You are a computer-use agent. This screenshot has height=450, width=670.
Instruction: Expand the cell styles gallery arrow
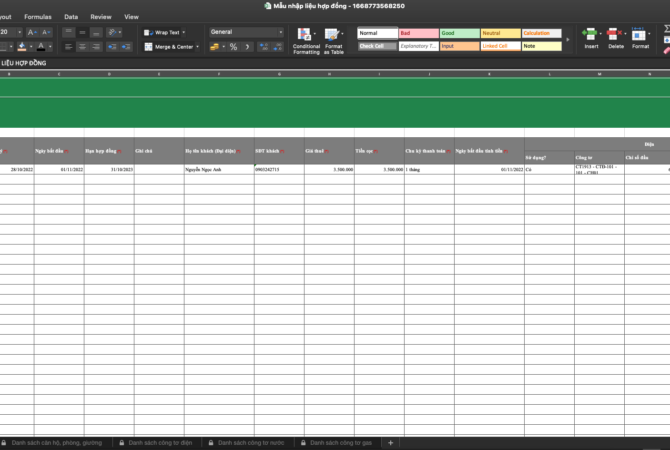pyautogui.click(x=570, y=40)
